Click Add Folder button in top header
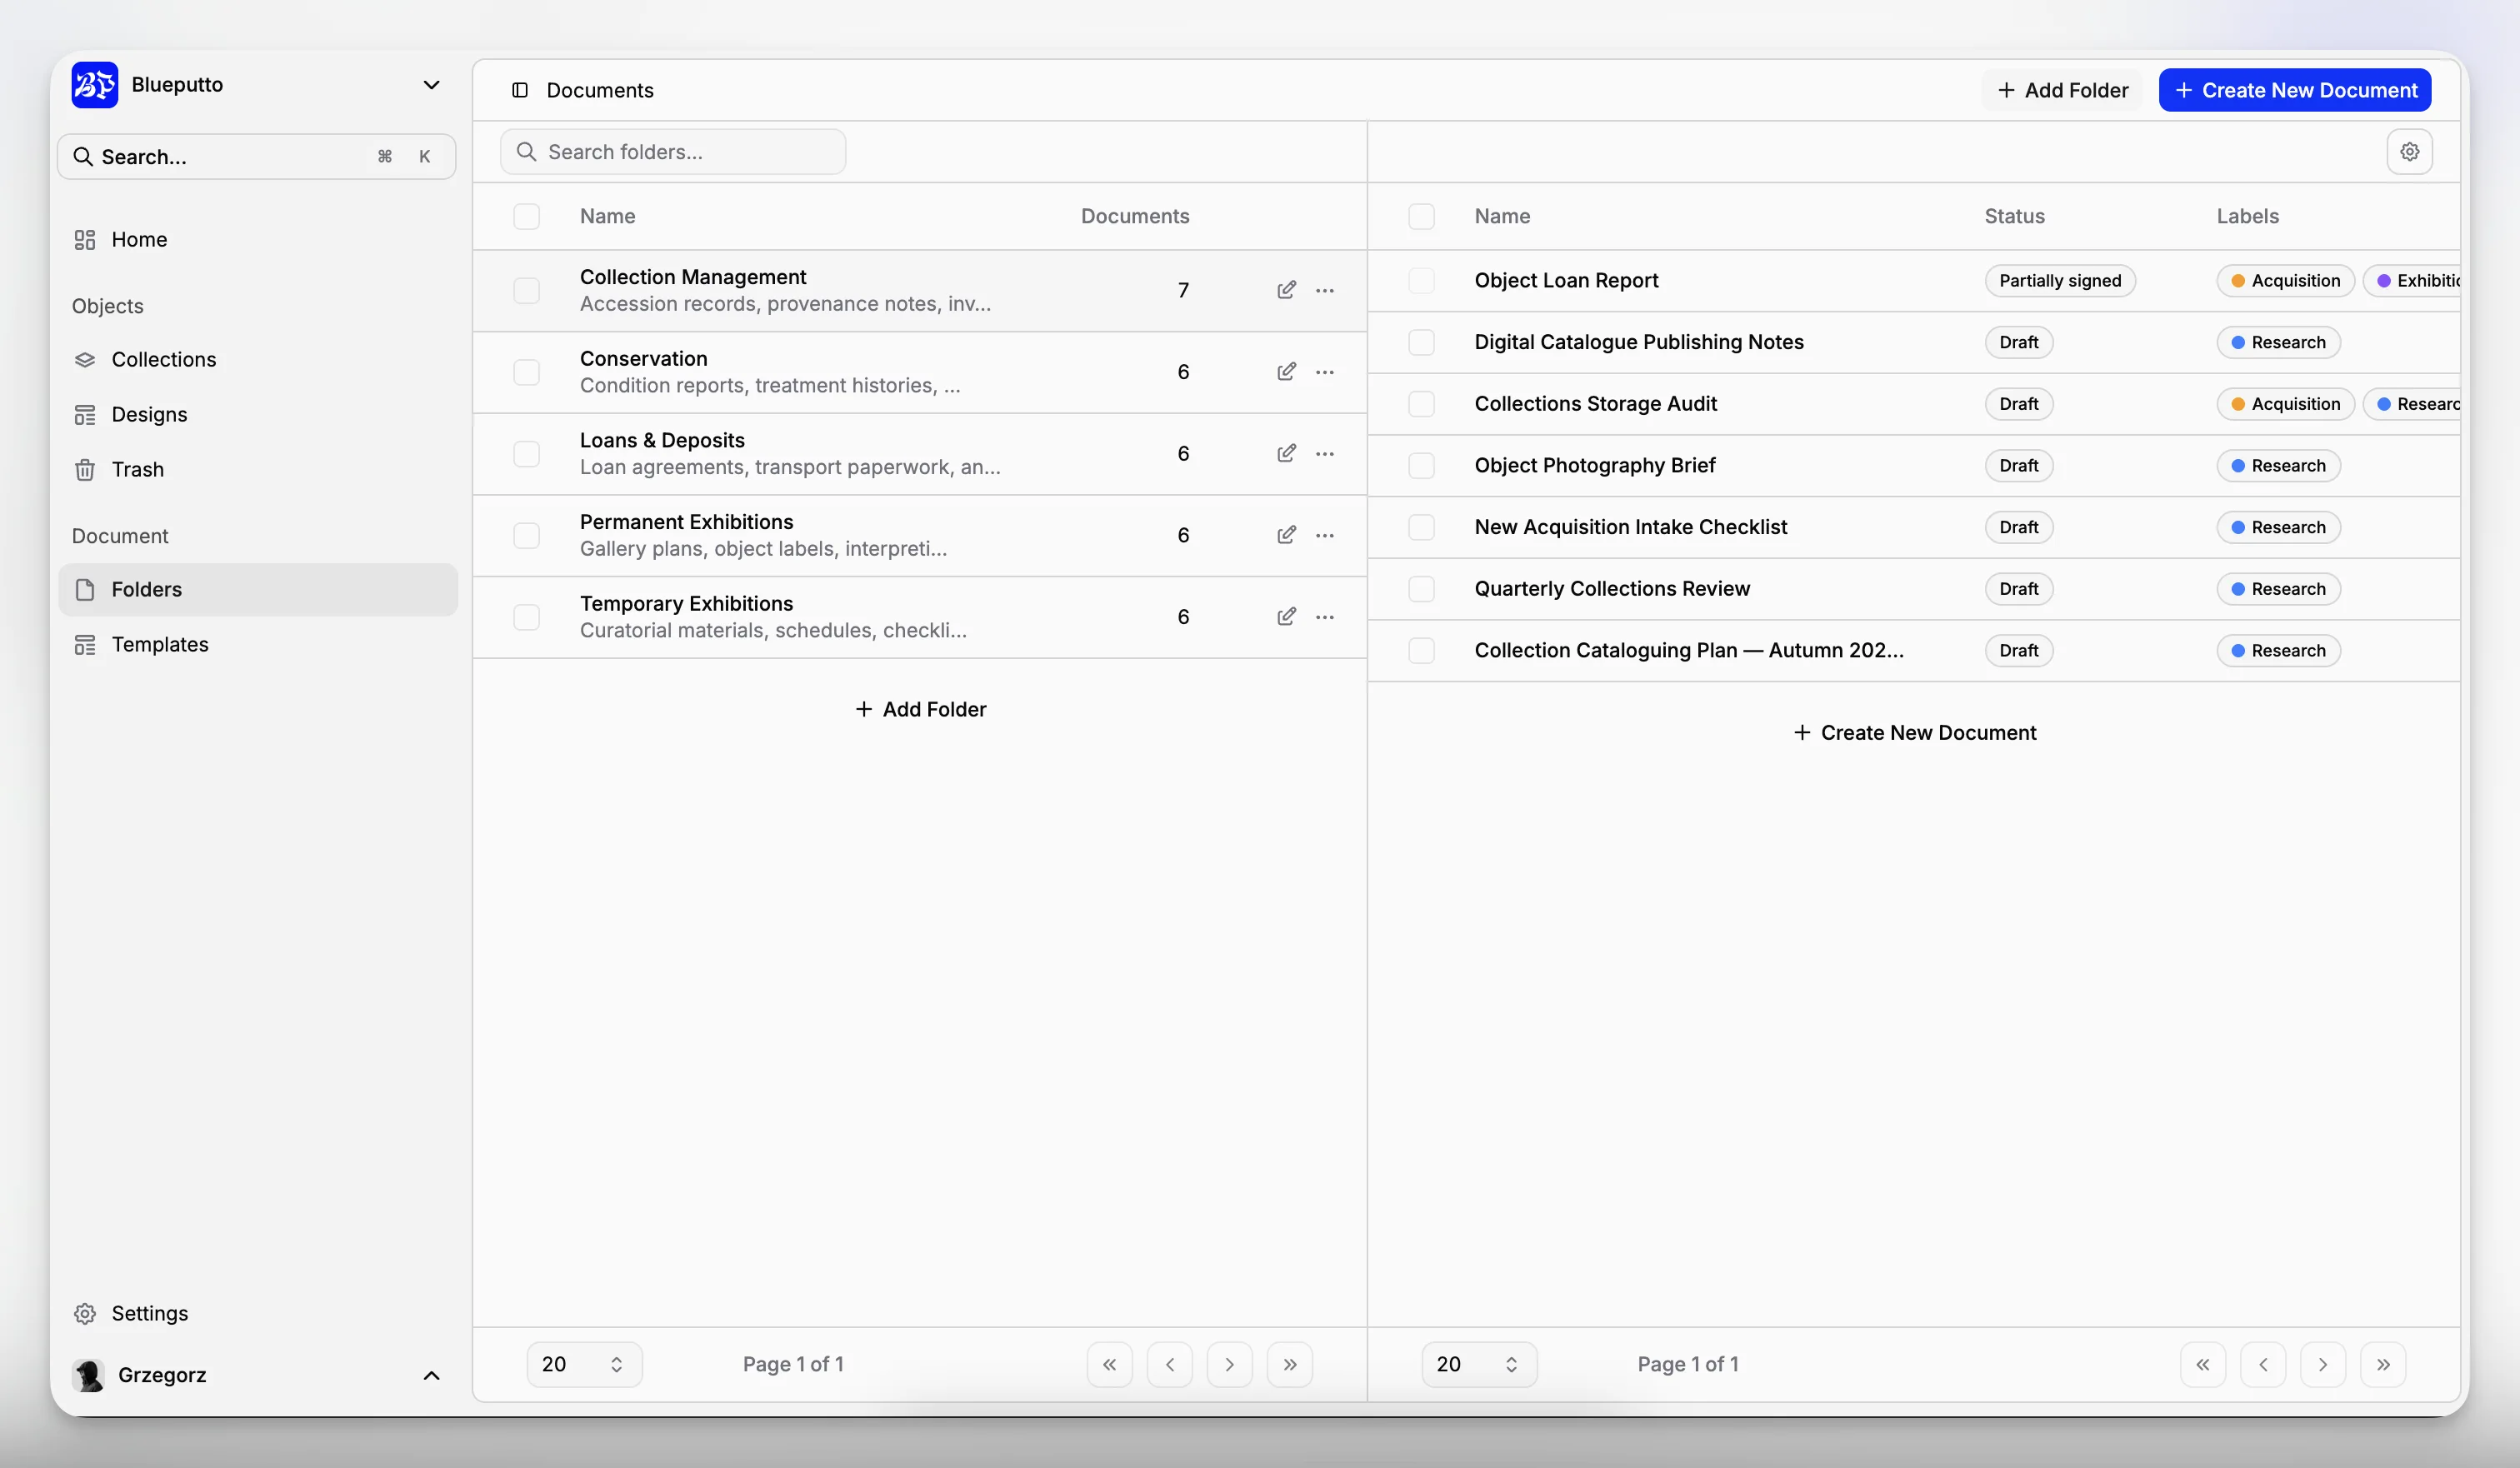 [x=2062, y=90]
